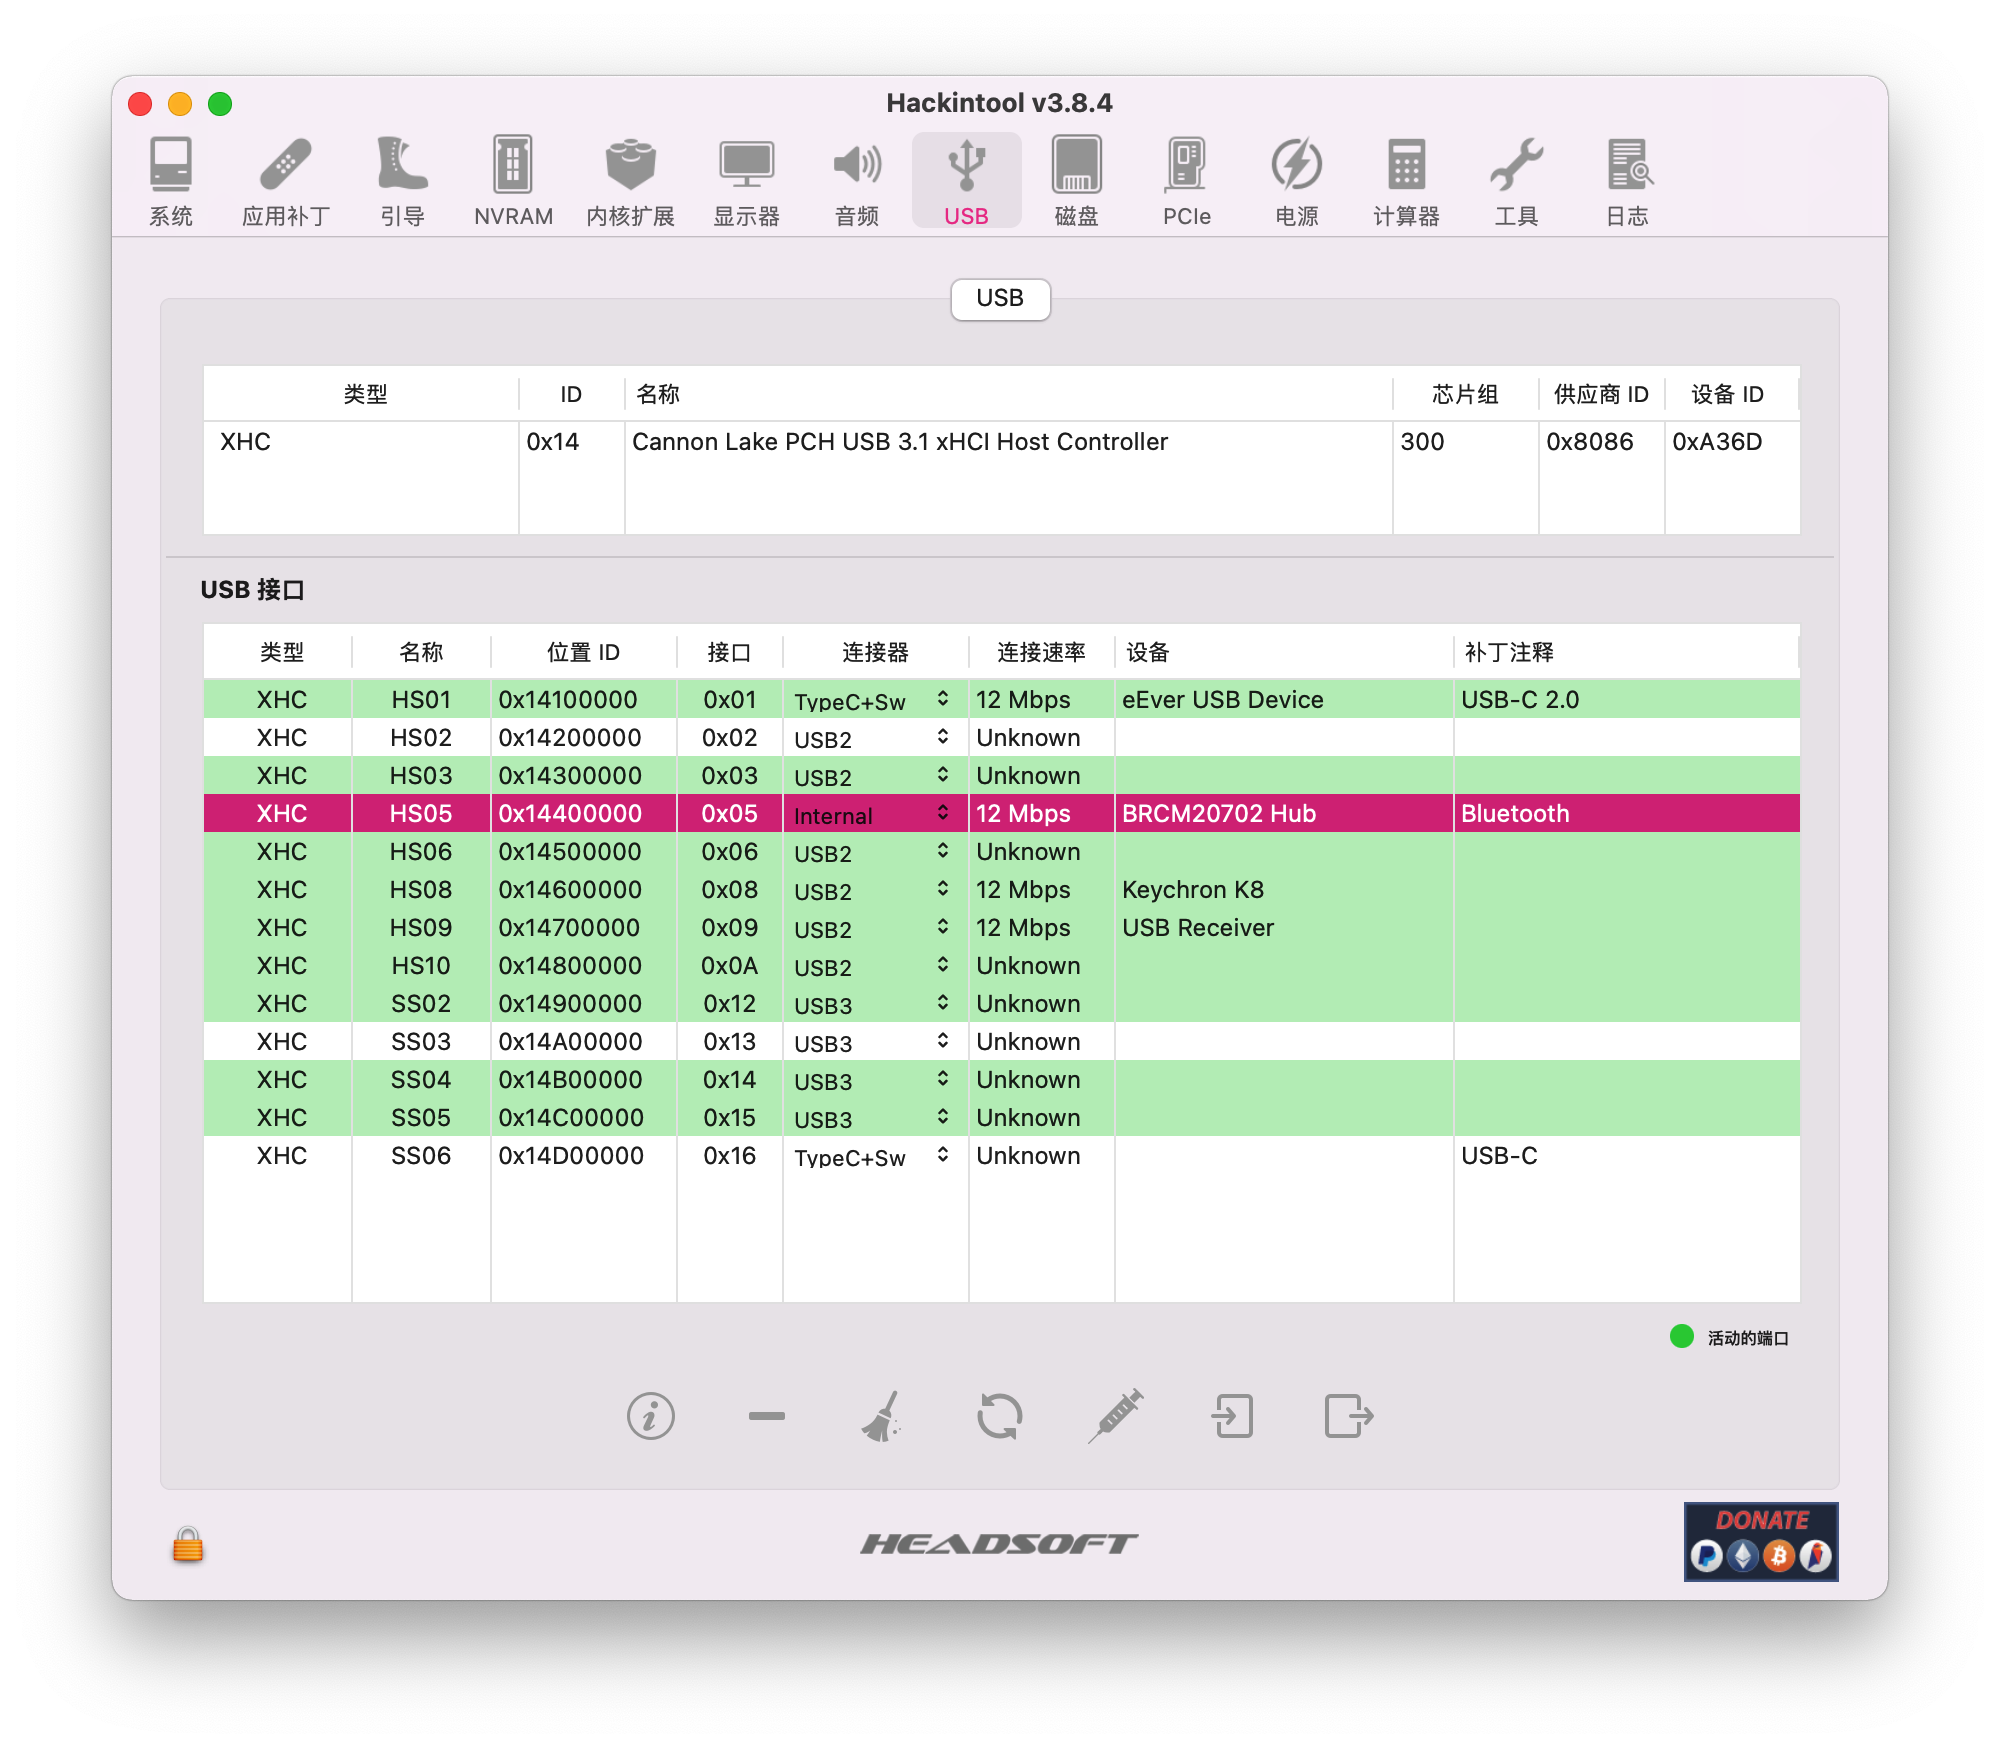Select the eEver USB Device cell
Image resolution: width=2000 pixels, height=1748 pixels.
click(1284, 700)
